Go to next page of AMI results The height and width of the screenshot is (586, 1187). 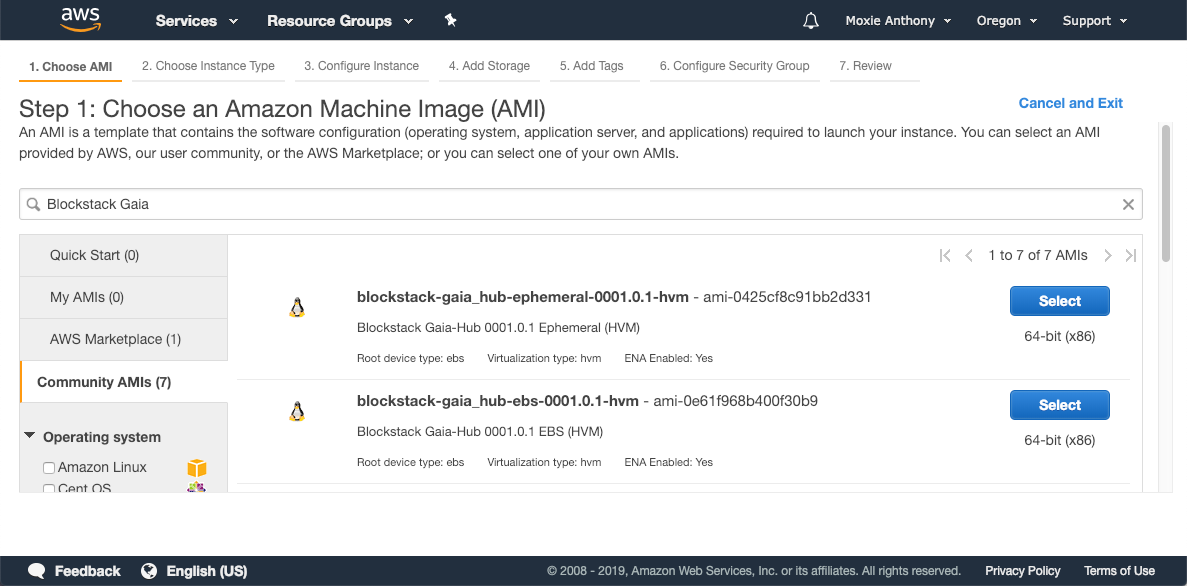pyautogui.click(x=1108, y=256)
